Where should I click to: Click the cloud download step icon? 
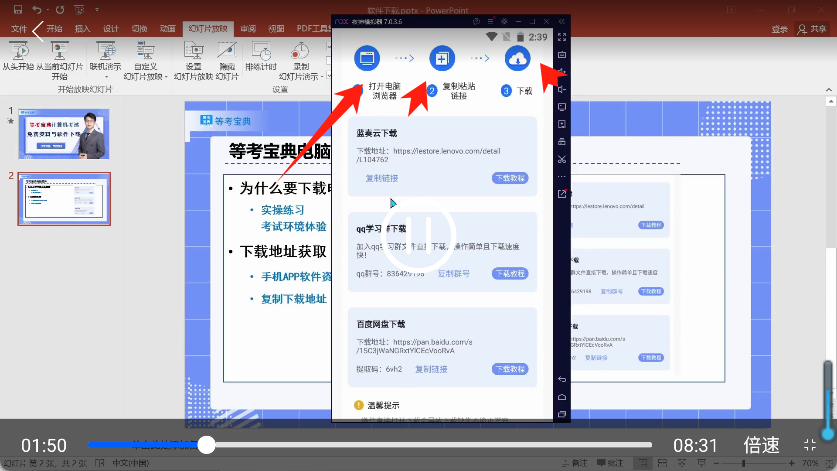(x=517, y=59)
